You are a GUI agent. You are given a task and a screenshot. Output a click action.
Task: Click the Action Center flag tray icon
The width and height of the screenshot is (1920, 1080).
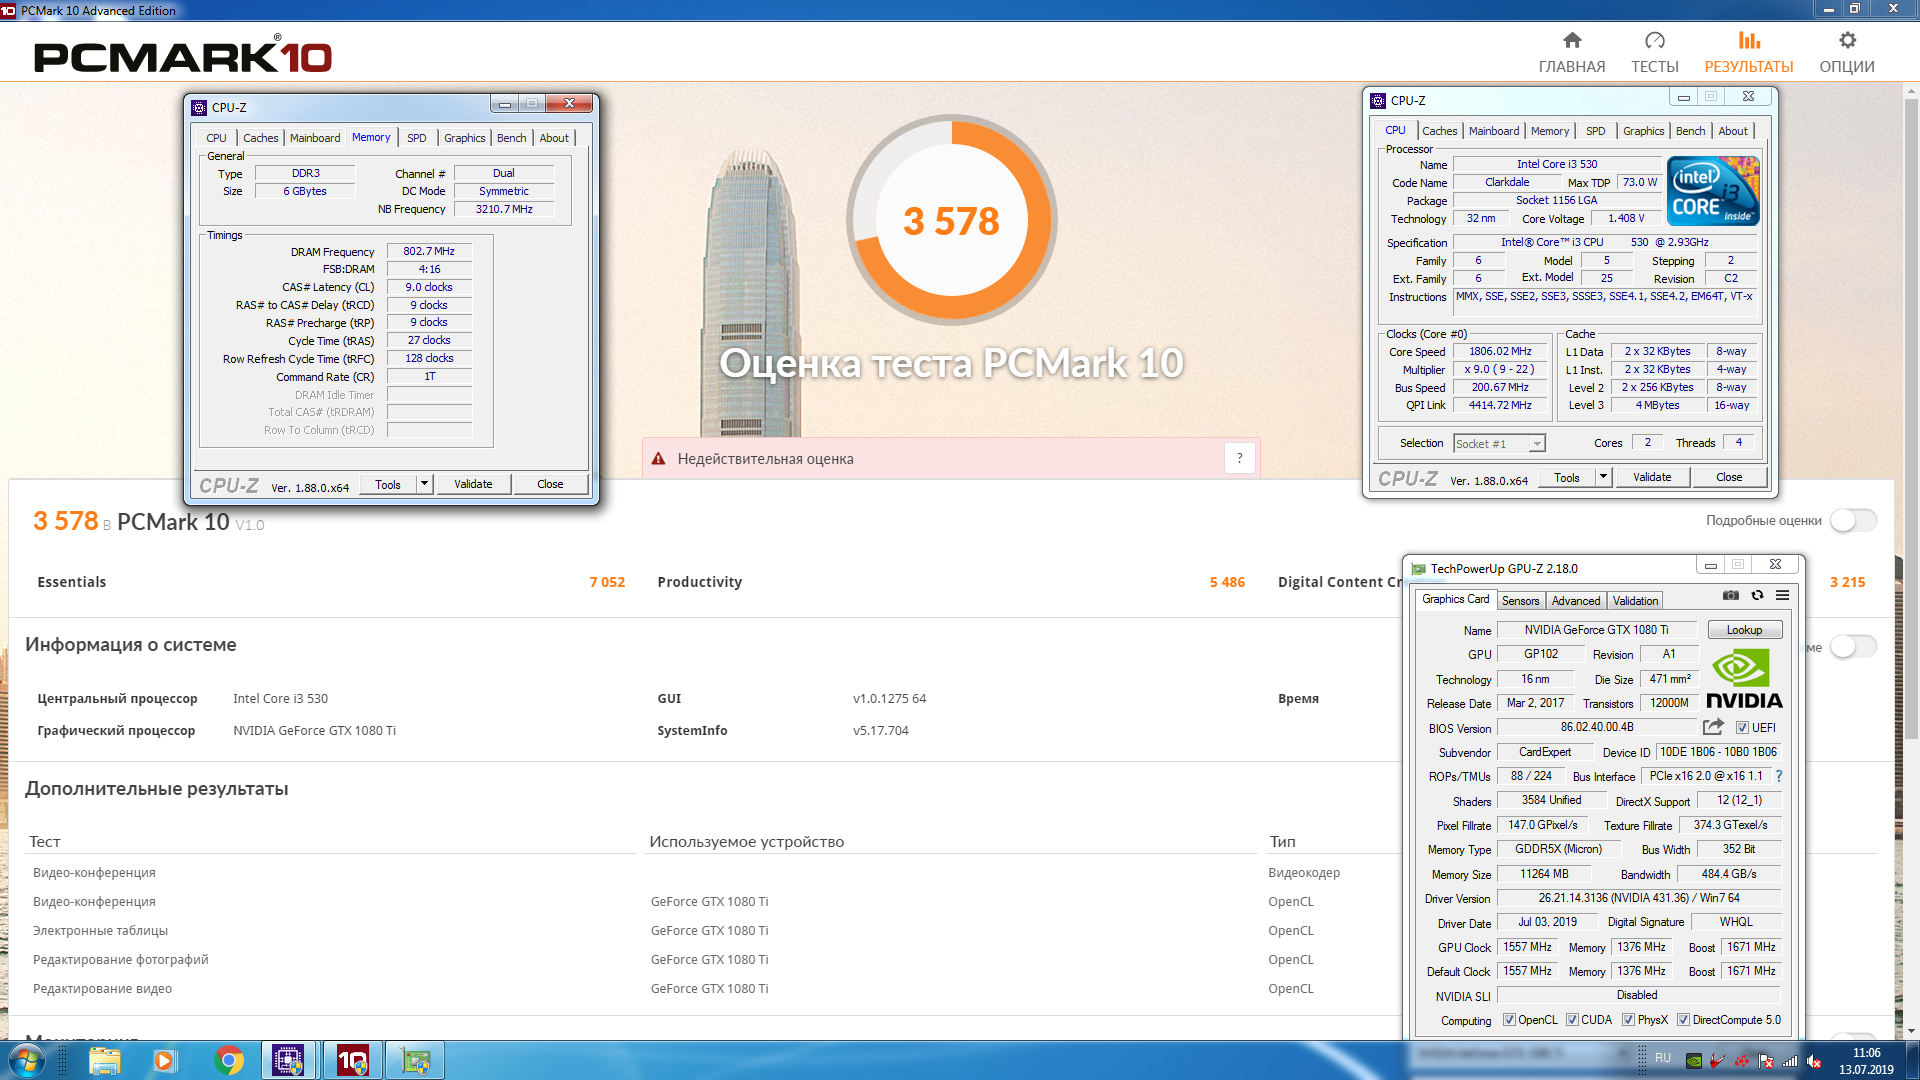1766,1061
